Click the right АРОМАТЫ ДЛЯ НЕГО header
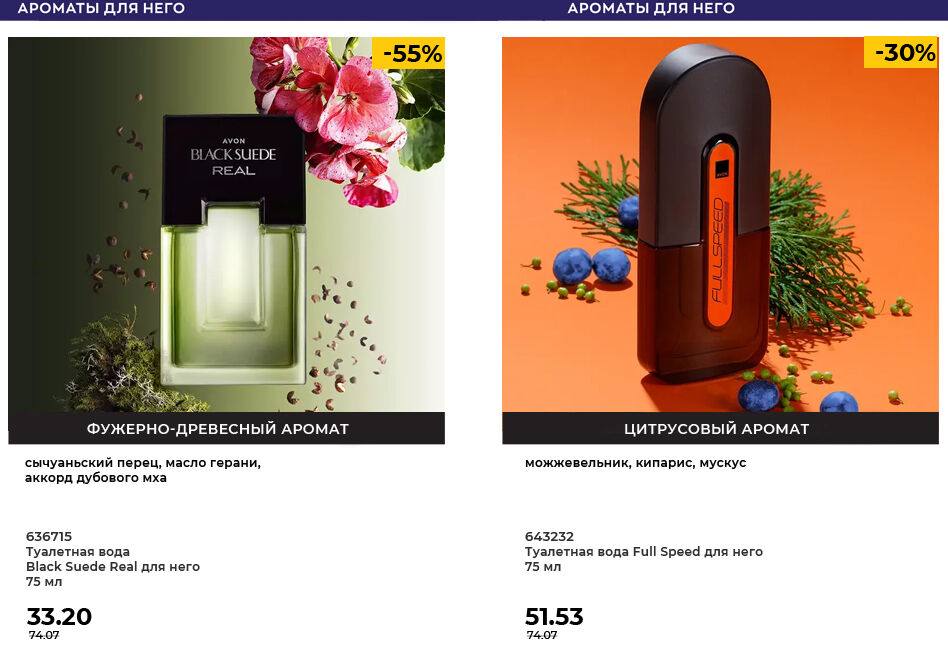Viewport: 948px width, 652px height. tap(651, 8)
